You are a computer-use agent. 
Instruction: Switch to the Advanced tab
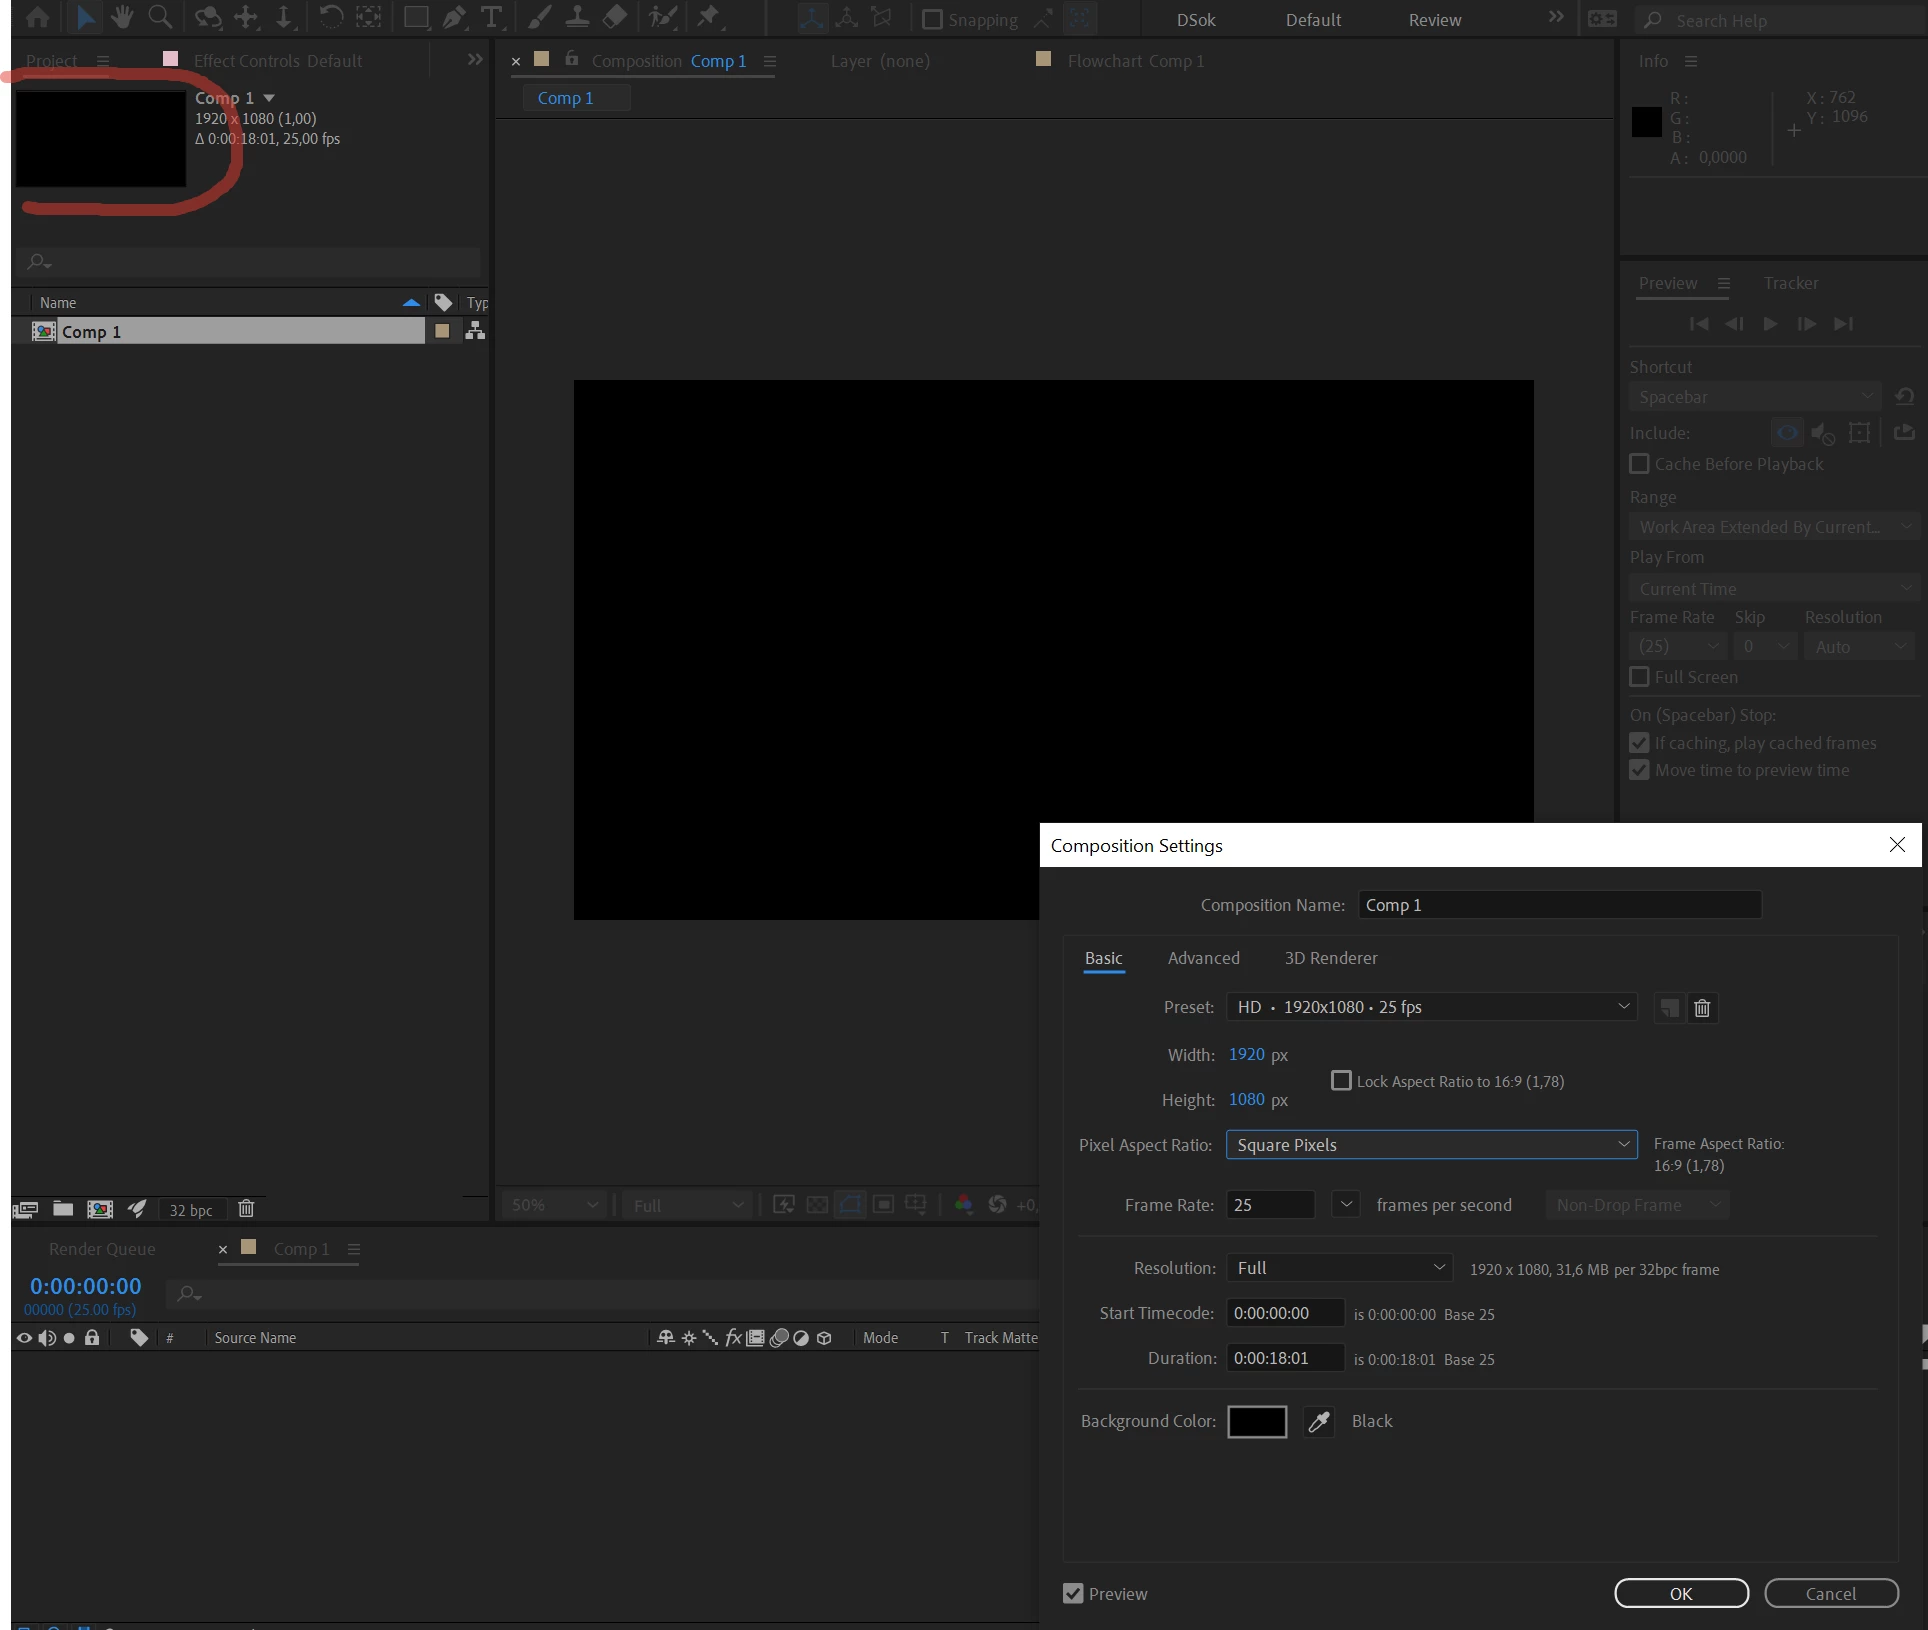tap(1203, 958)
